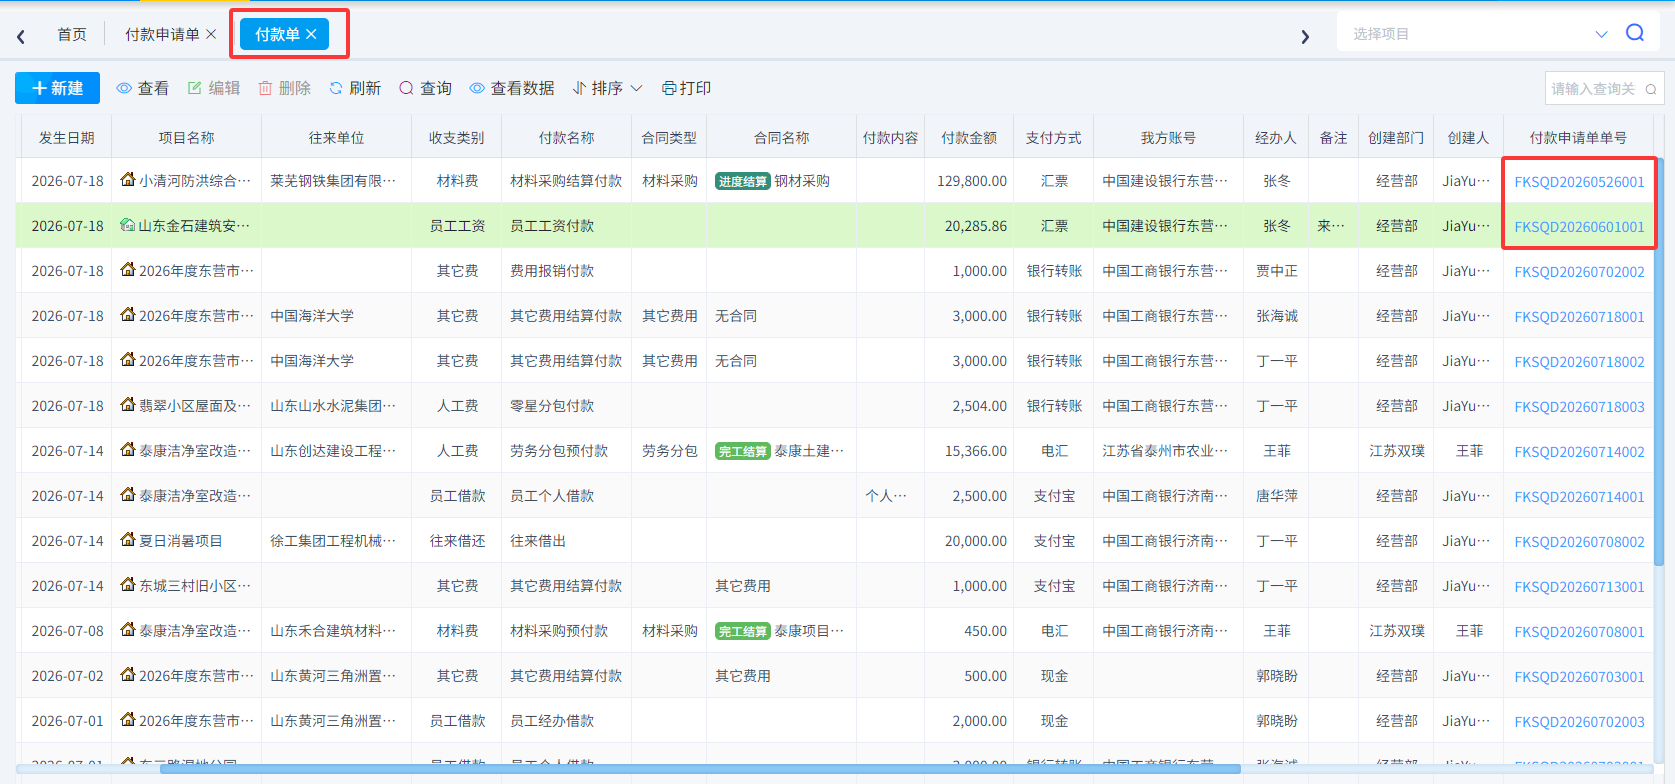Click the search icon in keyword field
Image resolution: width=1675 pixels, height=784 pixels.
pos(1651,89)
